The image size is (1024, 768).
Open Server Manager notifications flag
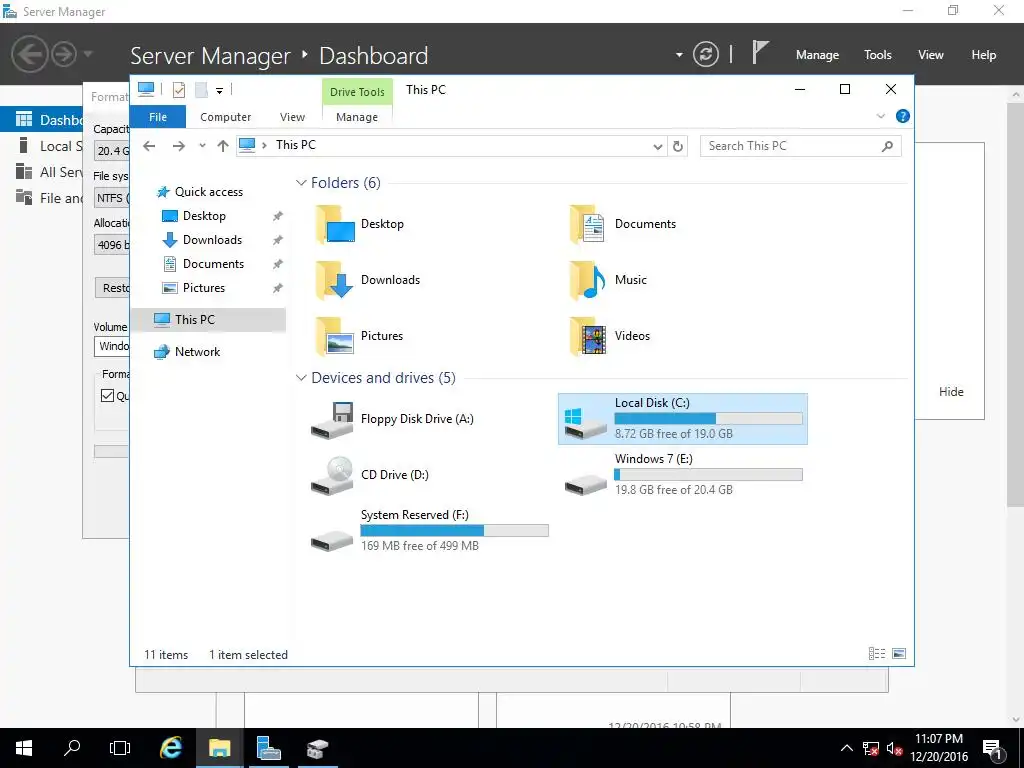point(759,52)
